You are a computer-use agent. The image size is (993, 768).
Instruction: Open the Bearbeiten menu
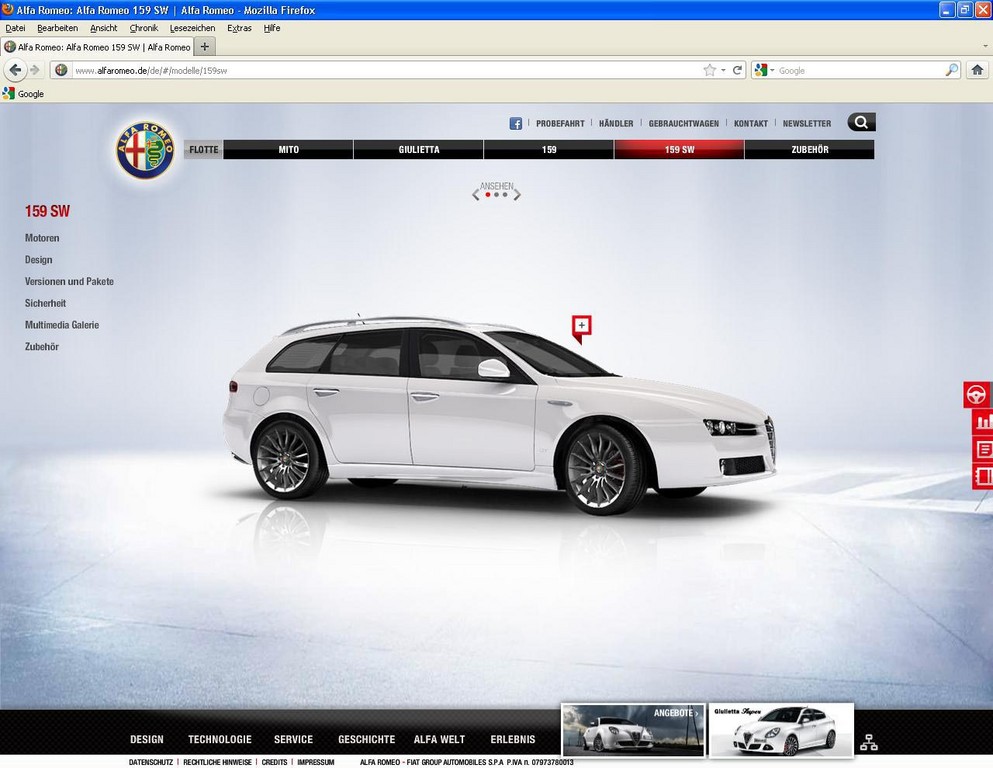point(58,28)
